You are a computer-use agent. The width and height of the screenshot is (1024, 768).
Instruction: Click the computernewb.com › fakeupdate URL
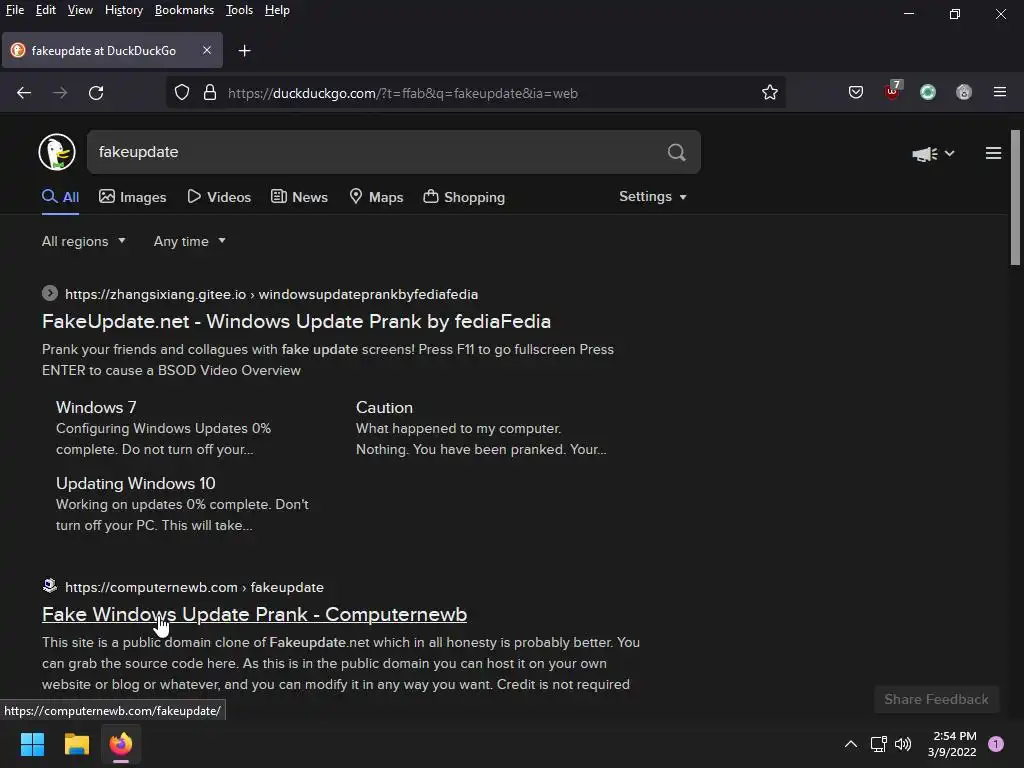(x=195, y=588)
